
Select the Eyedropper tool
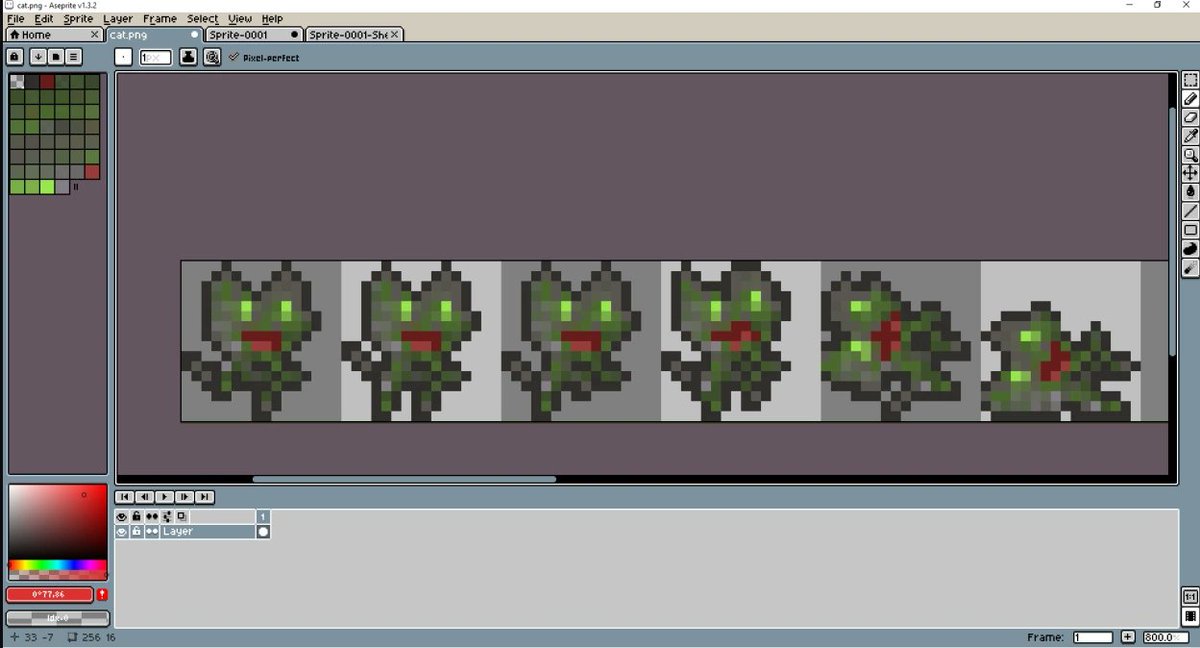click(x=1190, y=136)
